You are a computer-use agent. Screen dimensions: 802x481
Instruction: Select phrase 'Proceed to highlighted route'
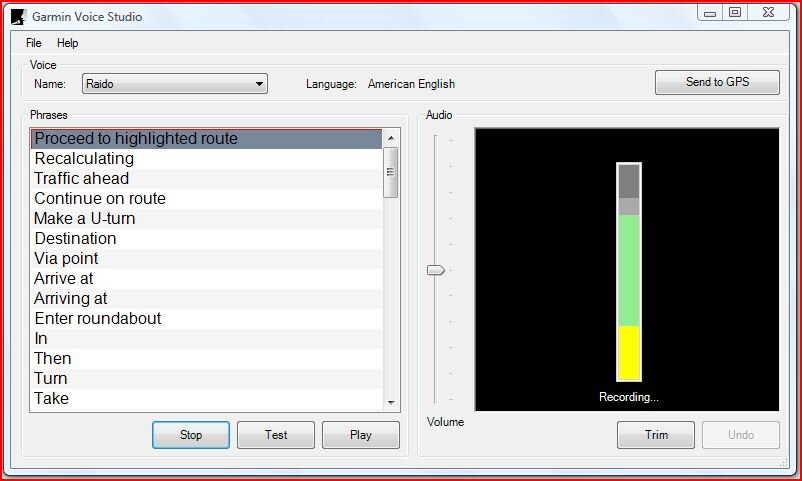tap(206, 139)
